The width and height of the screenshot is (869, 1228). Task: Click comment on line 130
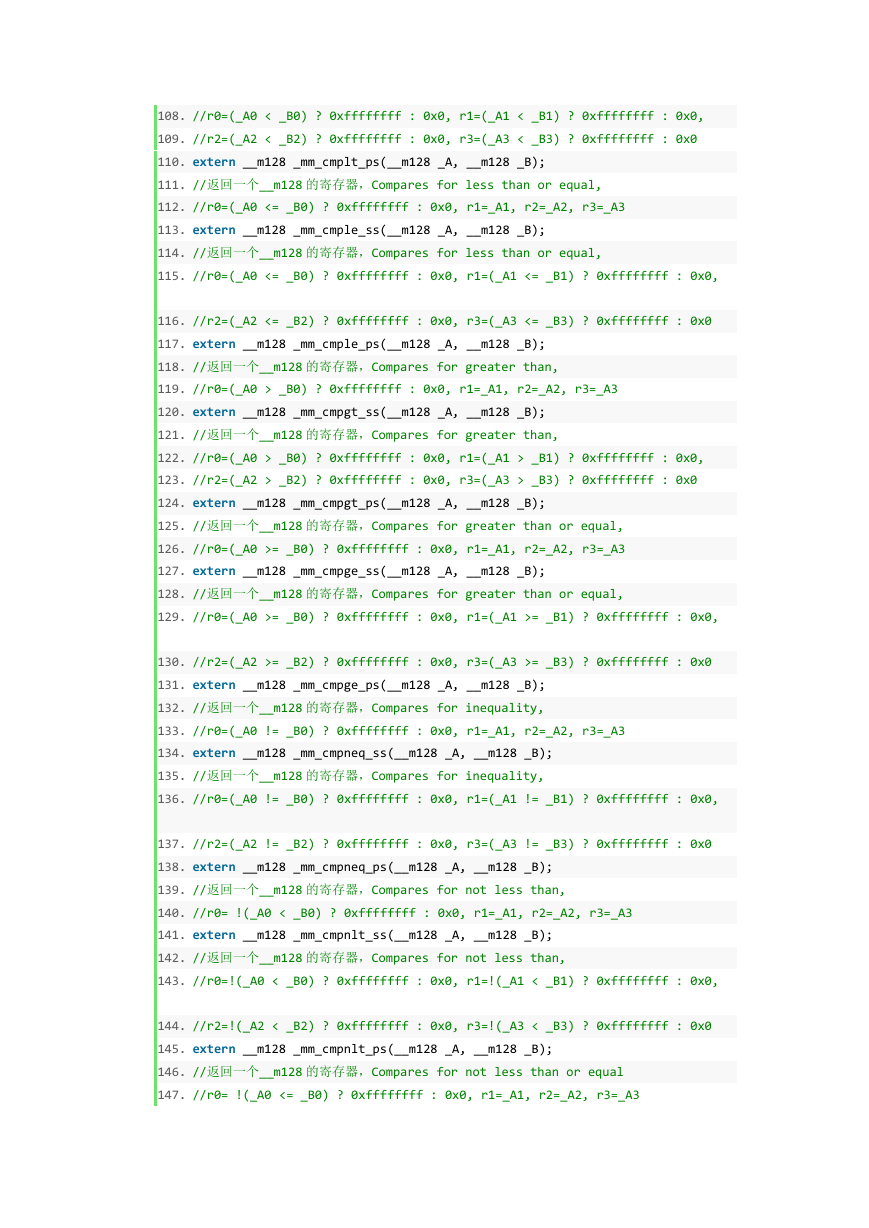click(x=452, y=662)
